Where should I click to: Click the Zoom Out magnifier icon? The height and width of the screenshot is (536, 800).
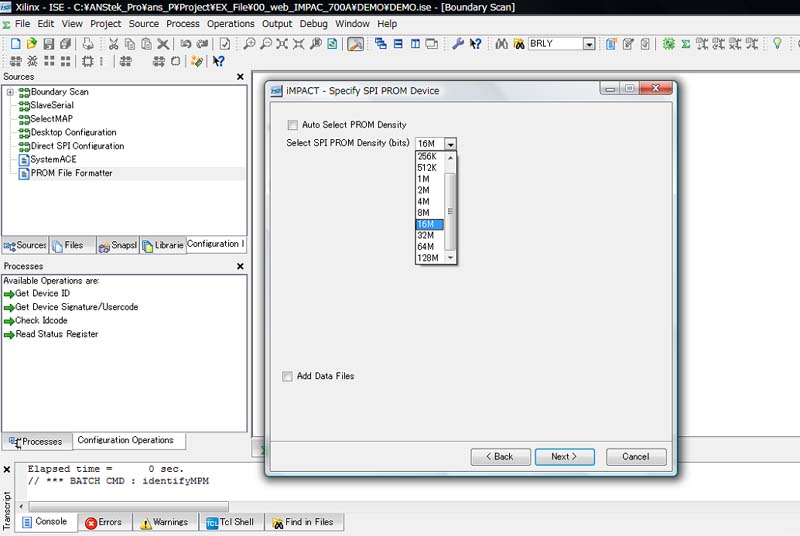click(x=266, y=44)
